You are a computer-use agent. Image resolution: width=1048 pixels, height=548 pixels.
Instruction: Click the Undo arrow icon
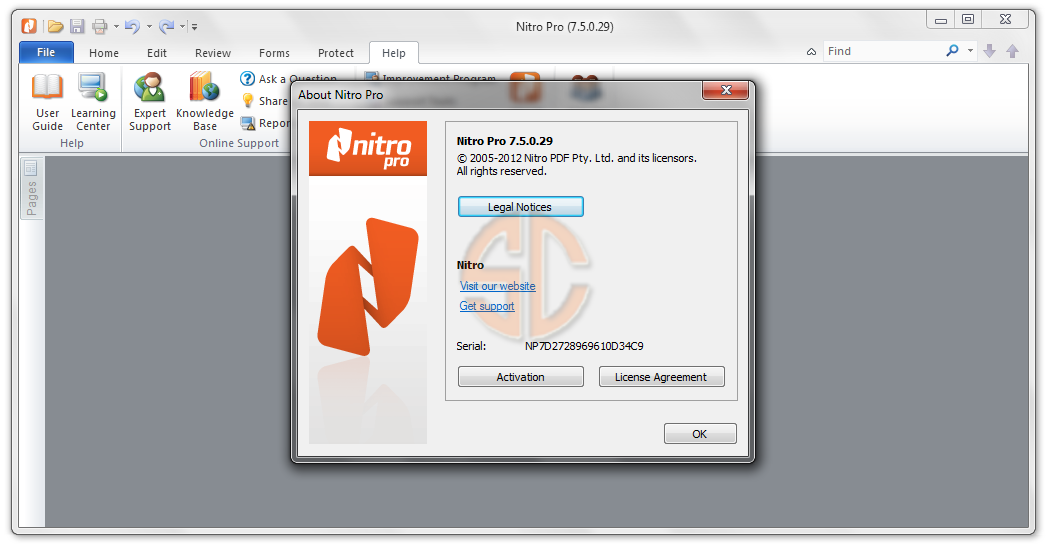click(132, 27)
